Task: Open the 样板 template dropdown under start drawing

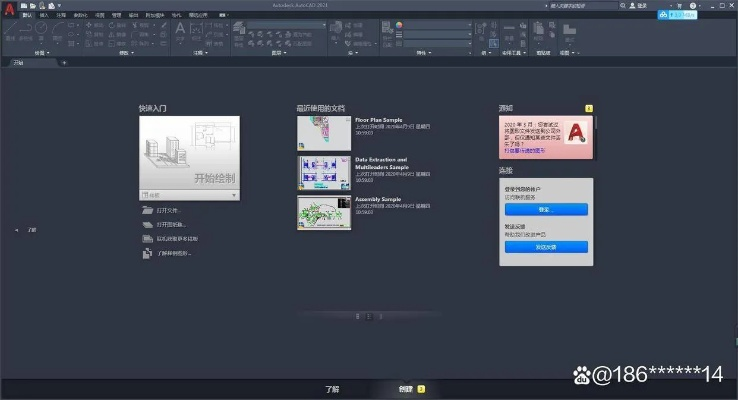Action: pyautogui.click(x=189, y=195)
